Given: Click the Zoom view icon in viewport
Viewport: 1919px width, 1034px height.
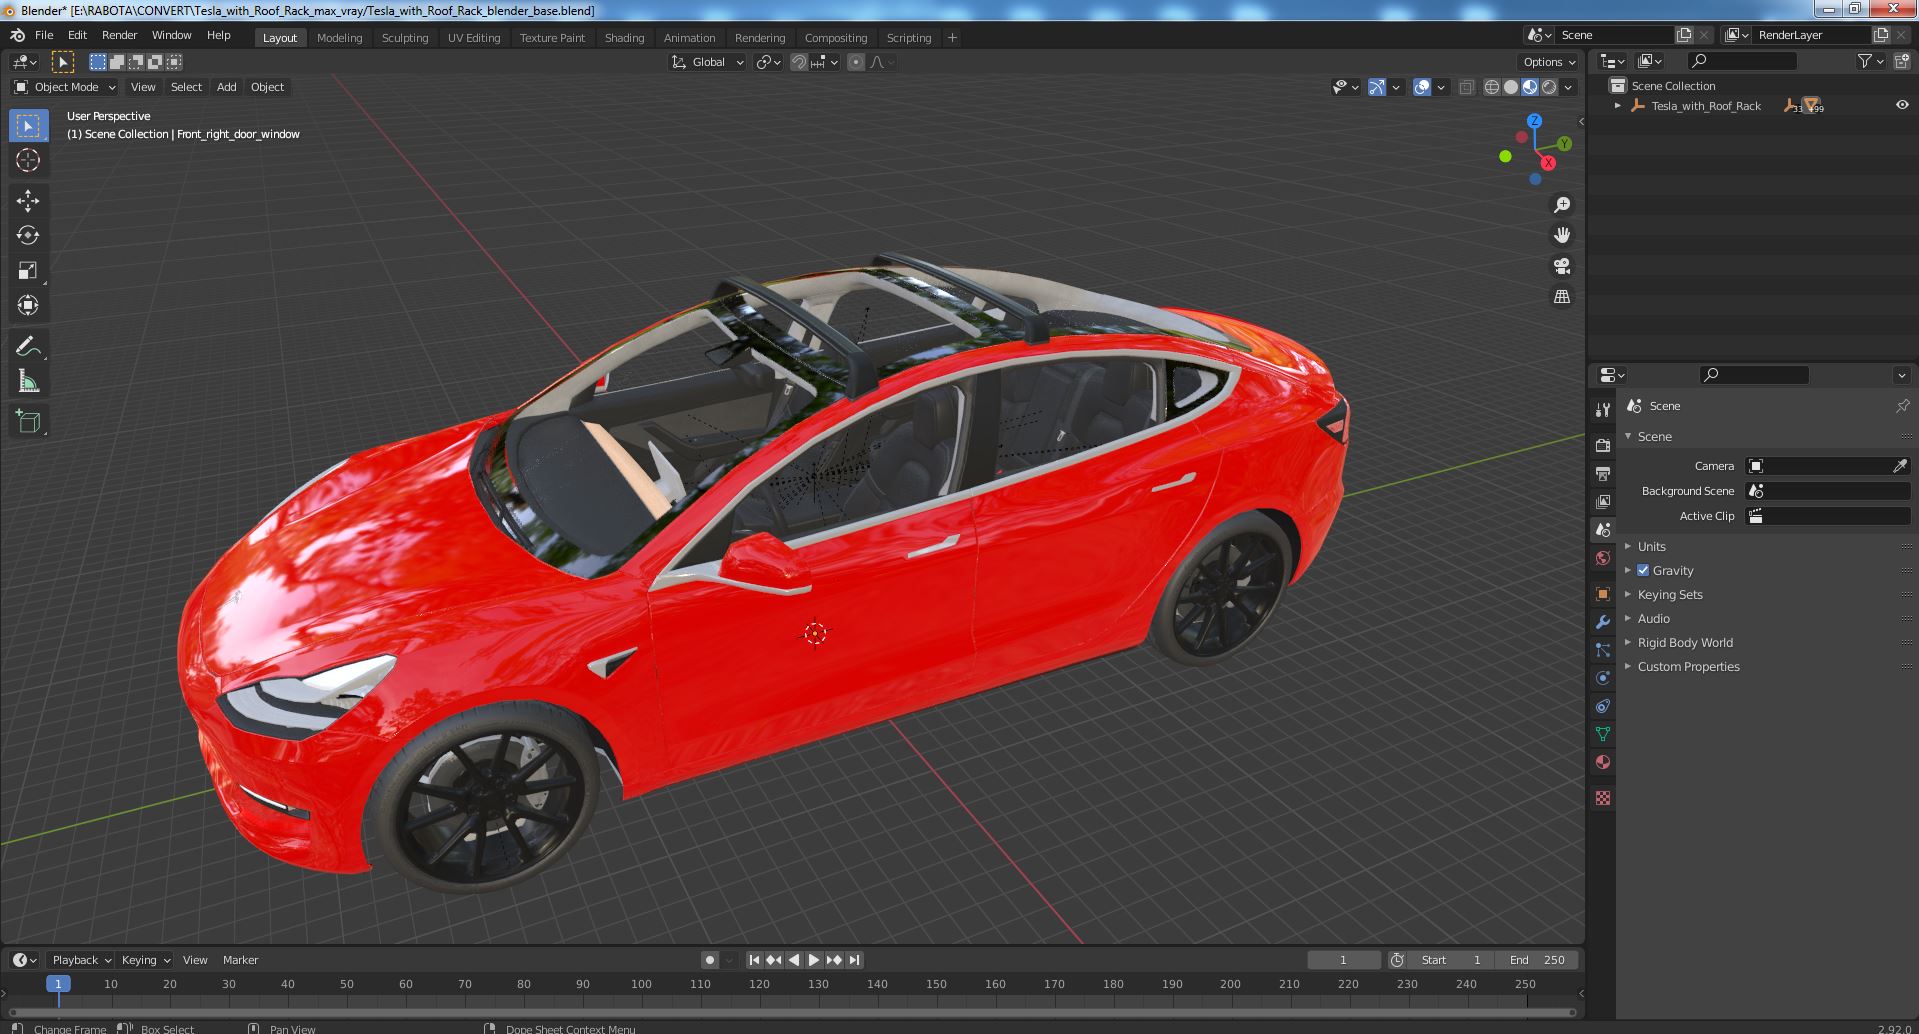Looking at the screenshot, I should pyautogui.click(x=1561, y=205).
